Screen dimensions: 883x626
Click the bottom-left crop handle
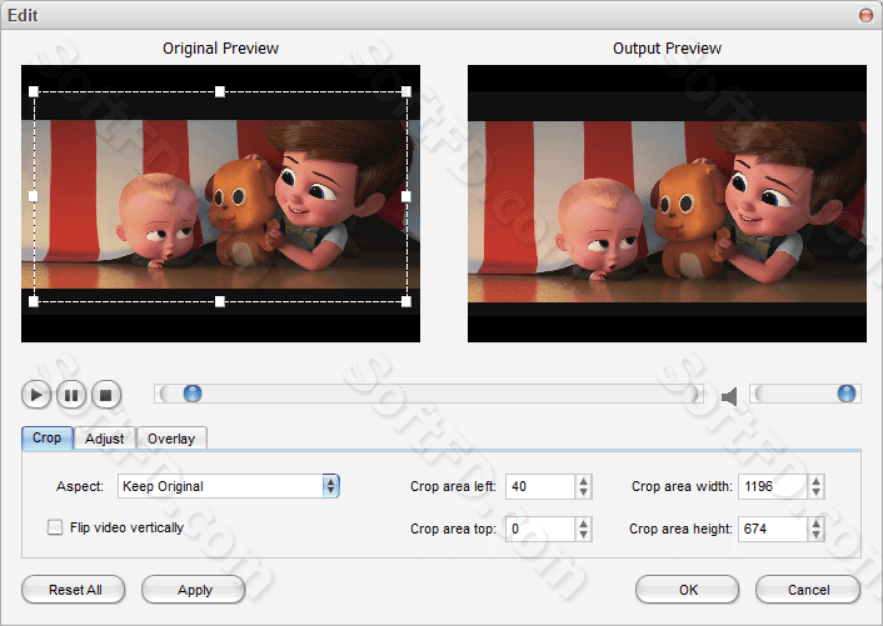click(x=33, y=301)
